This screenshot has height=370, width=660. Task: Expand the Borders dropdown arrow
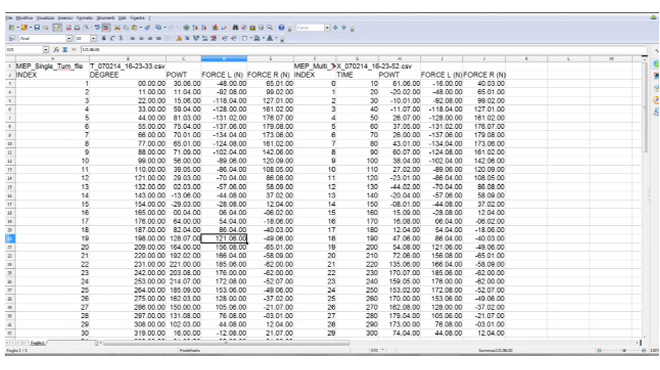click(250, 38)
